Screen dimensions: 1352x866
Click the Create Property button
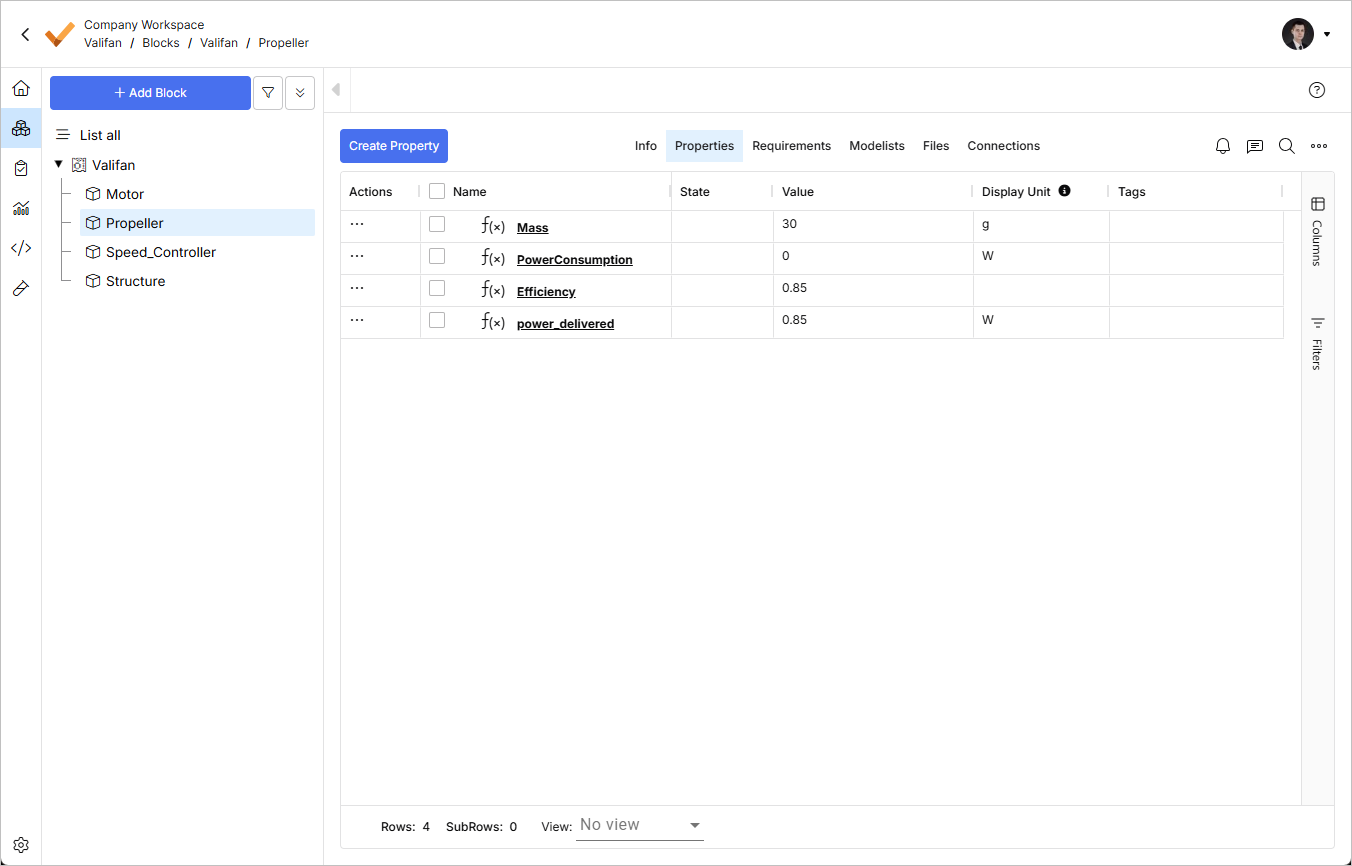coord(394,146)
